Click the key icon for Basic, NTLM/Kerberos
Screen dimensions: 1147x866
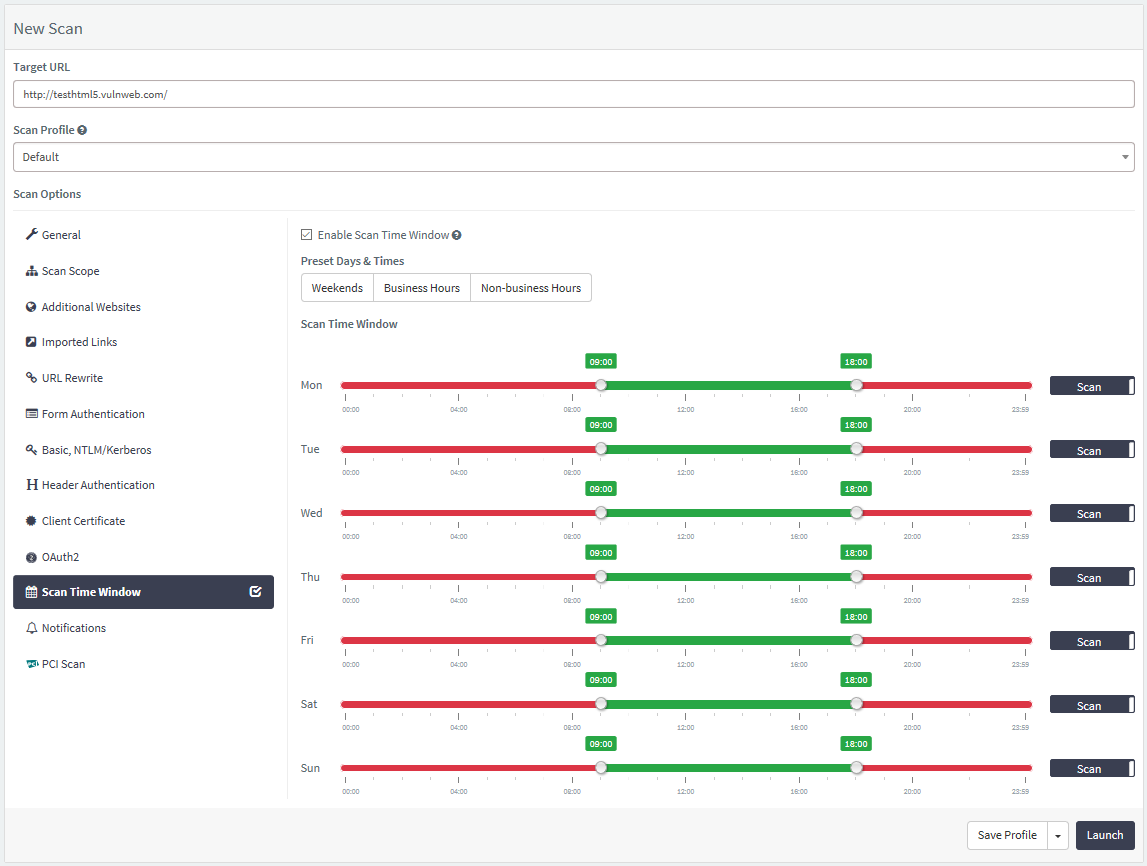pos(31,449)
